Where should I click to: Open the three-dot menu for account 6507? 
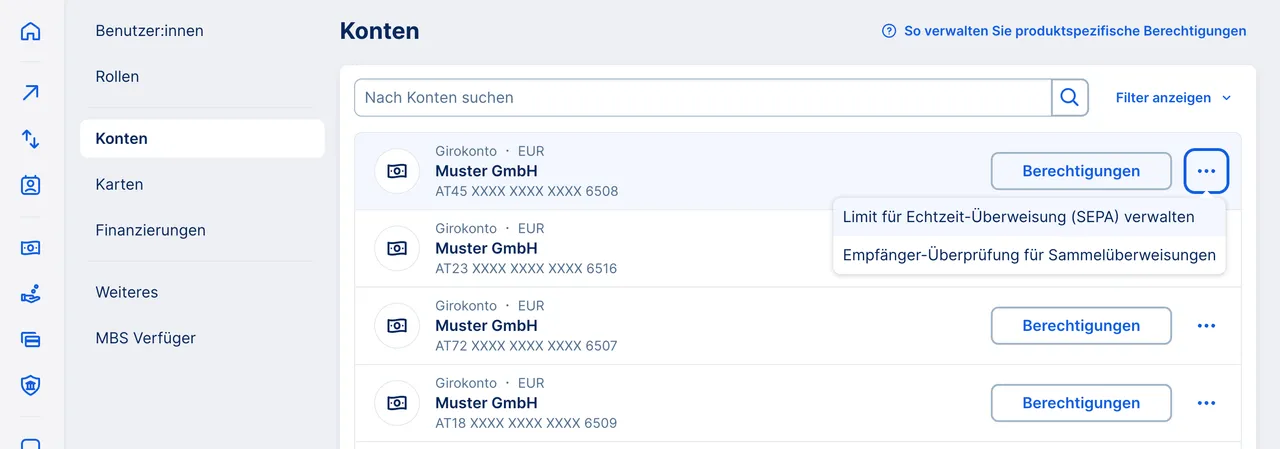click(x=1206, y=326)
